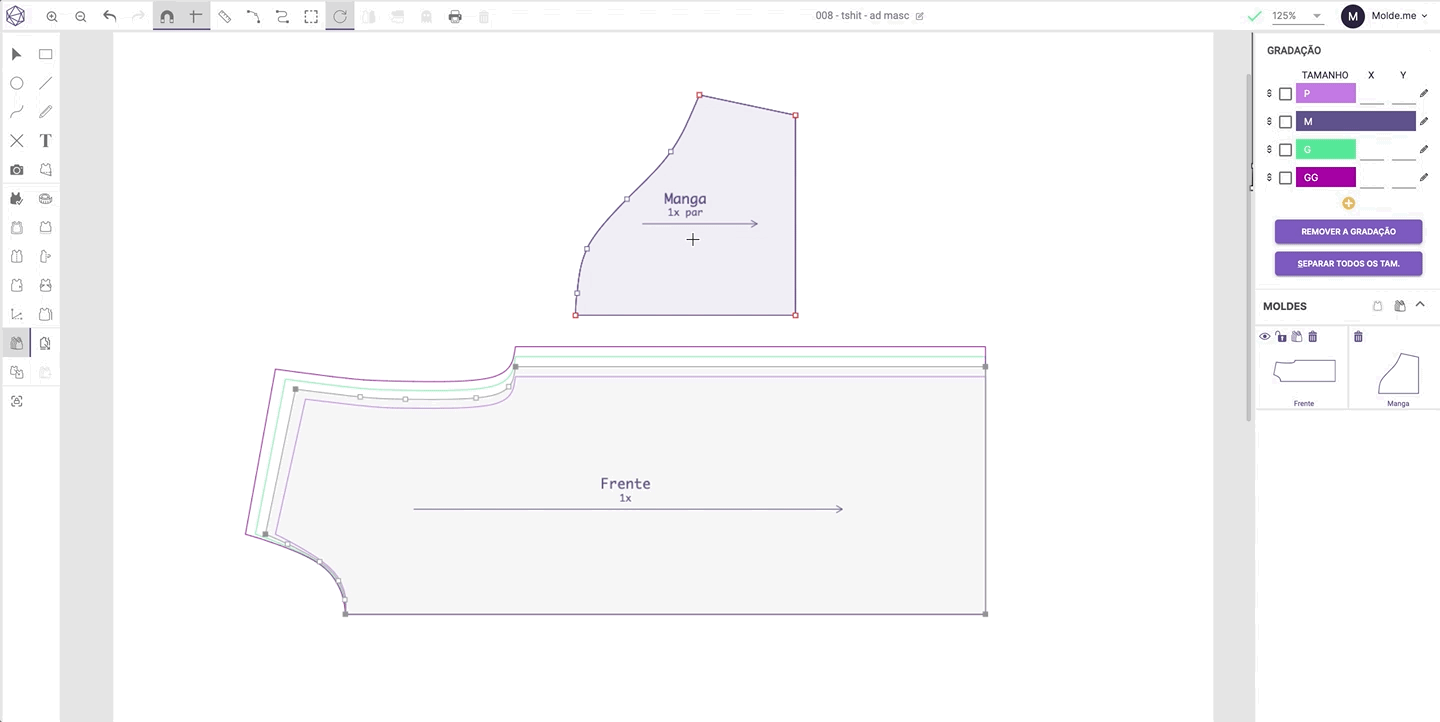This screenshot has height=722, width=1440.
Task: Toggle visibility eye of Frente mold
Action: pyautogui.click(x=1265, y=337)
